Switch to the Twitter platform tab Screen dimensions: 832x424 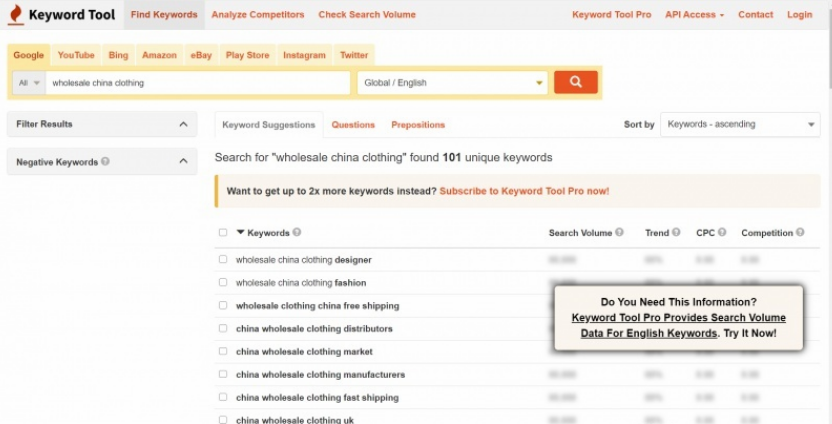tap(354, 55)
